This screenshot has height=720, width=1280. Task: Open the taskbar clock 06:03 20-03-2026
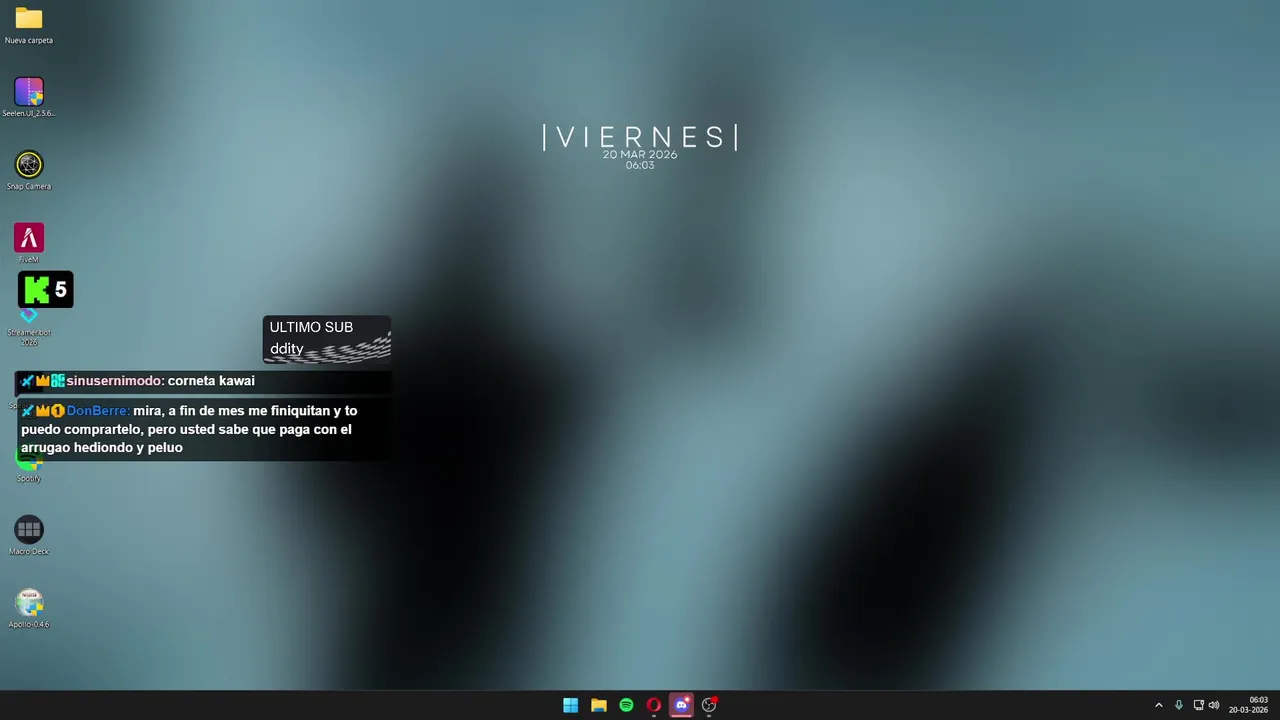(1249, 705)
